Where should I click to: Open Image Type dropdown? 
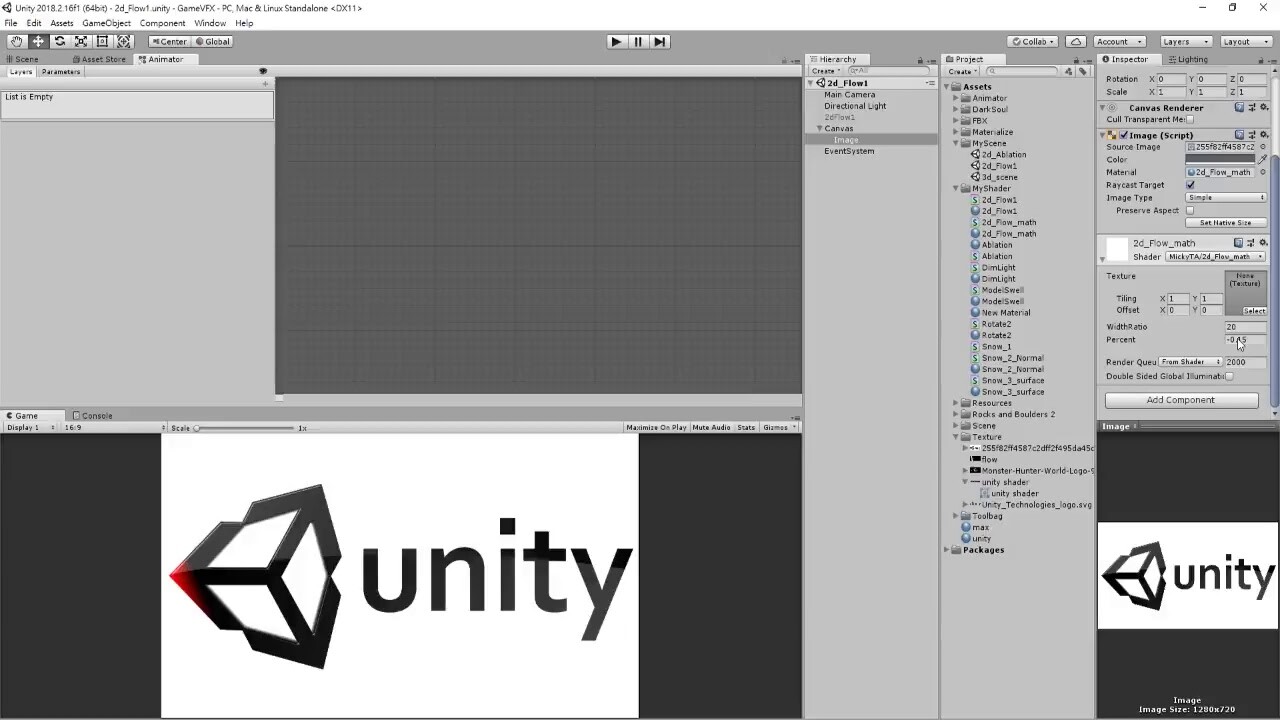pyautogui.click(x=1226, y=197)
